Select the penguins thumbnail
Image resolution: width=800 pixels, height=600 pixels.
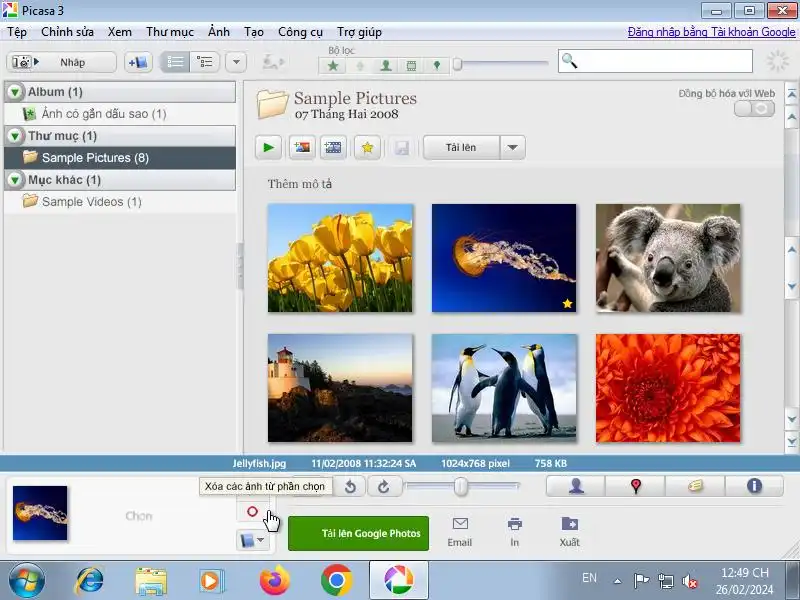504,388
